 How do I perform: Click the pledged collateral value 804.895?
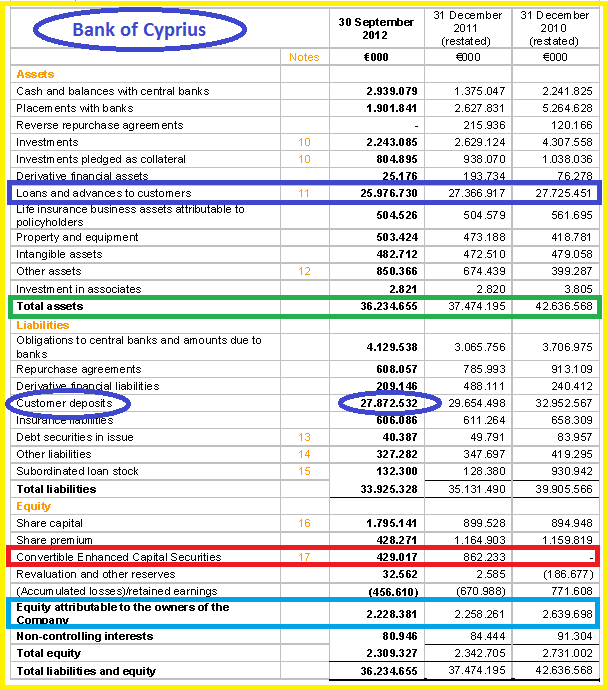(396, 159)
